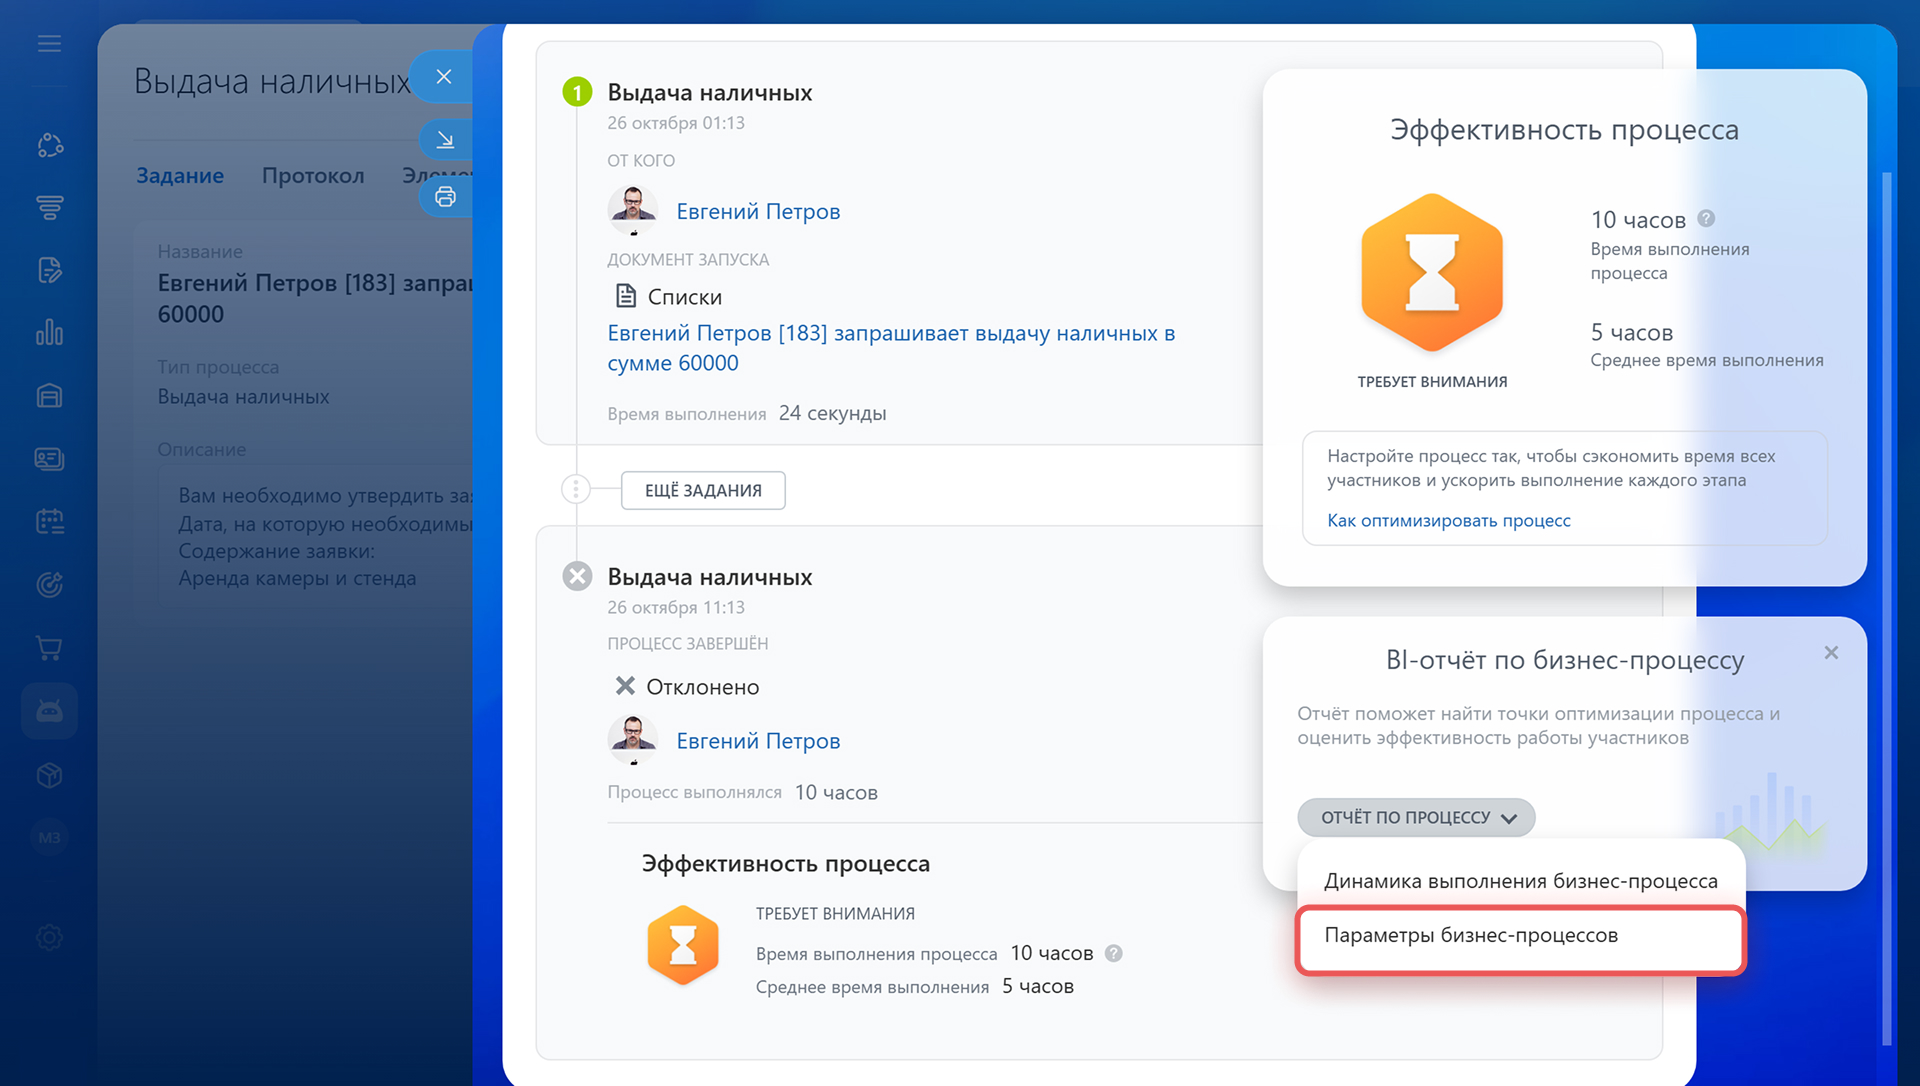Expand the Отчёт по процессу dropdown

pyautogui.click(x=1416, y=817)
